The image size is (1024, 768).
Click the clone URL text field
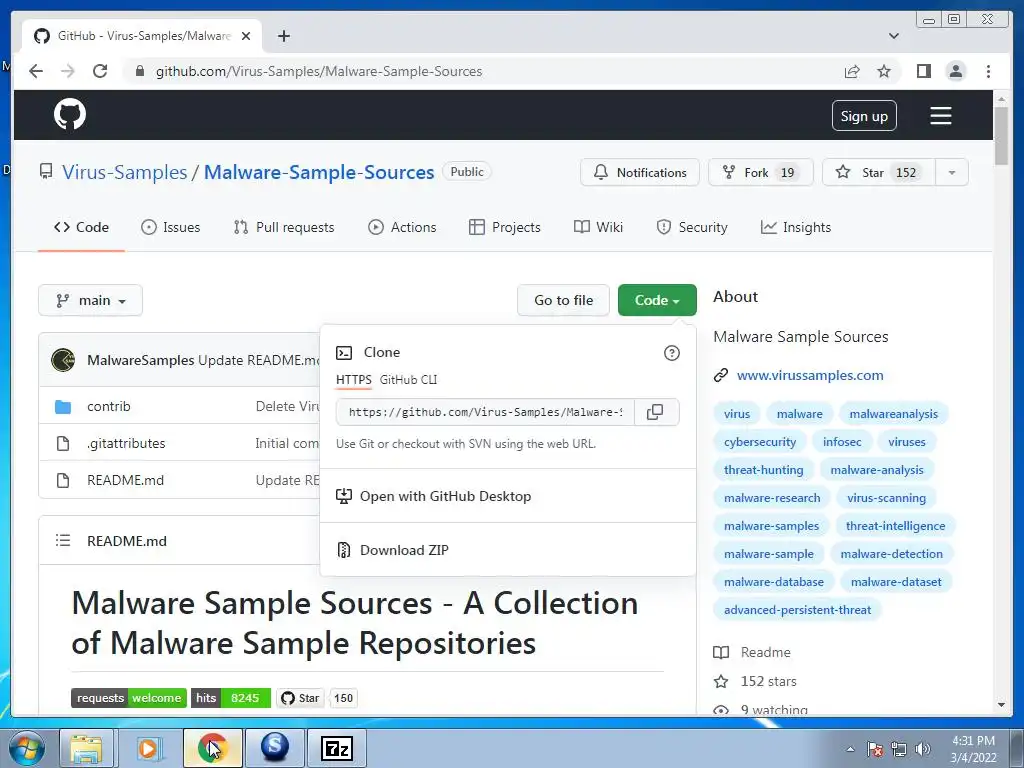[x=485, y=412]
